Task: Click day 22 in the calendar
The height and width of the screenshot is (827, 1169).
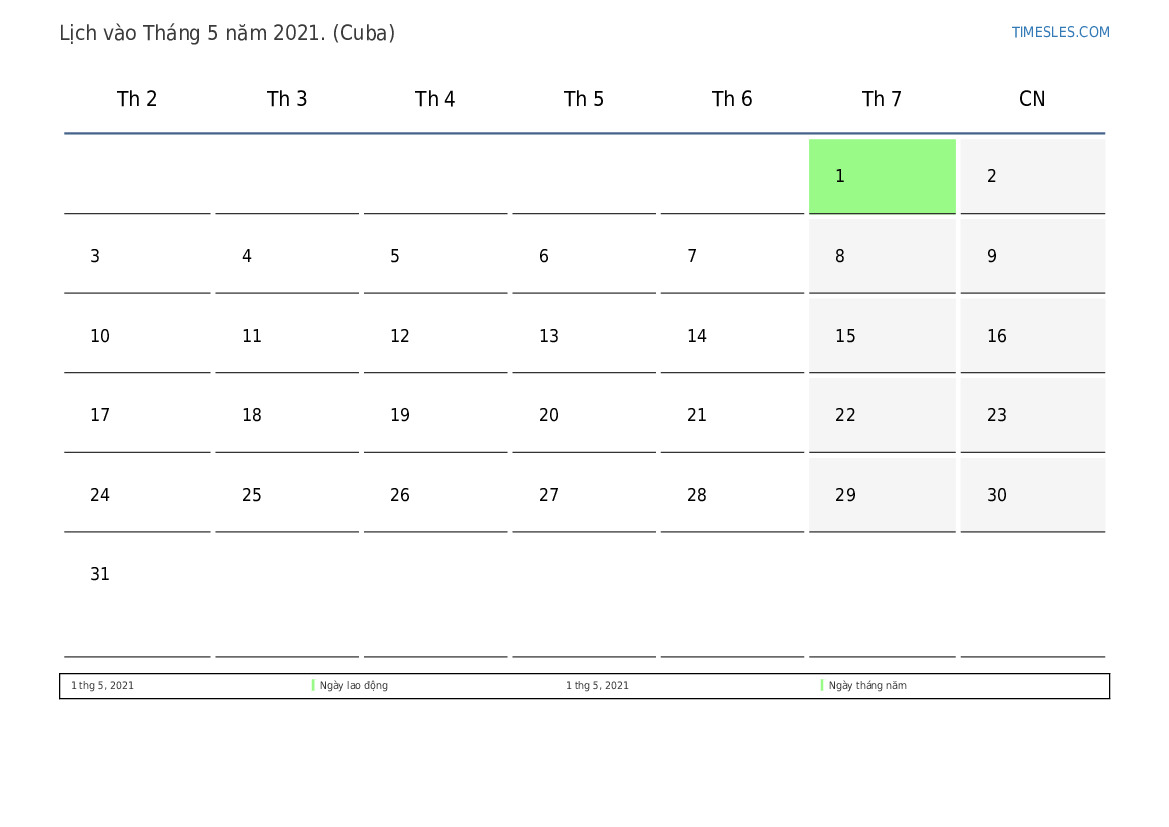Action: (882, 415)
